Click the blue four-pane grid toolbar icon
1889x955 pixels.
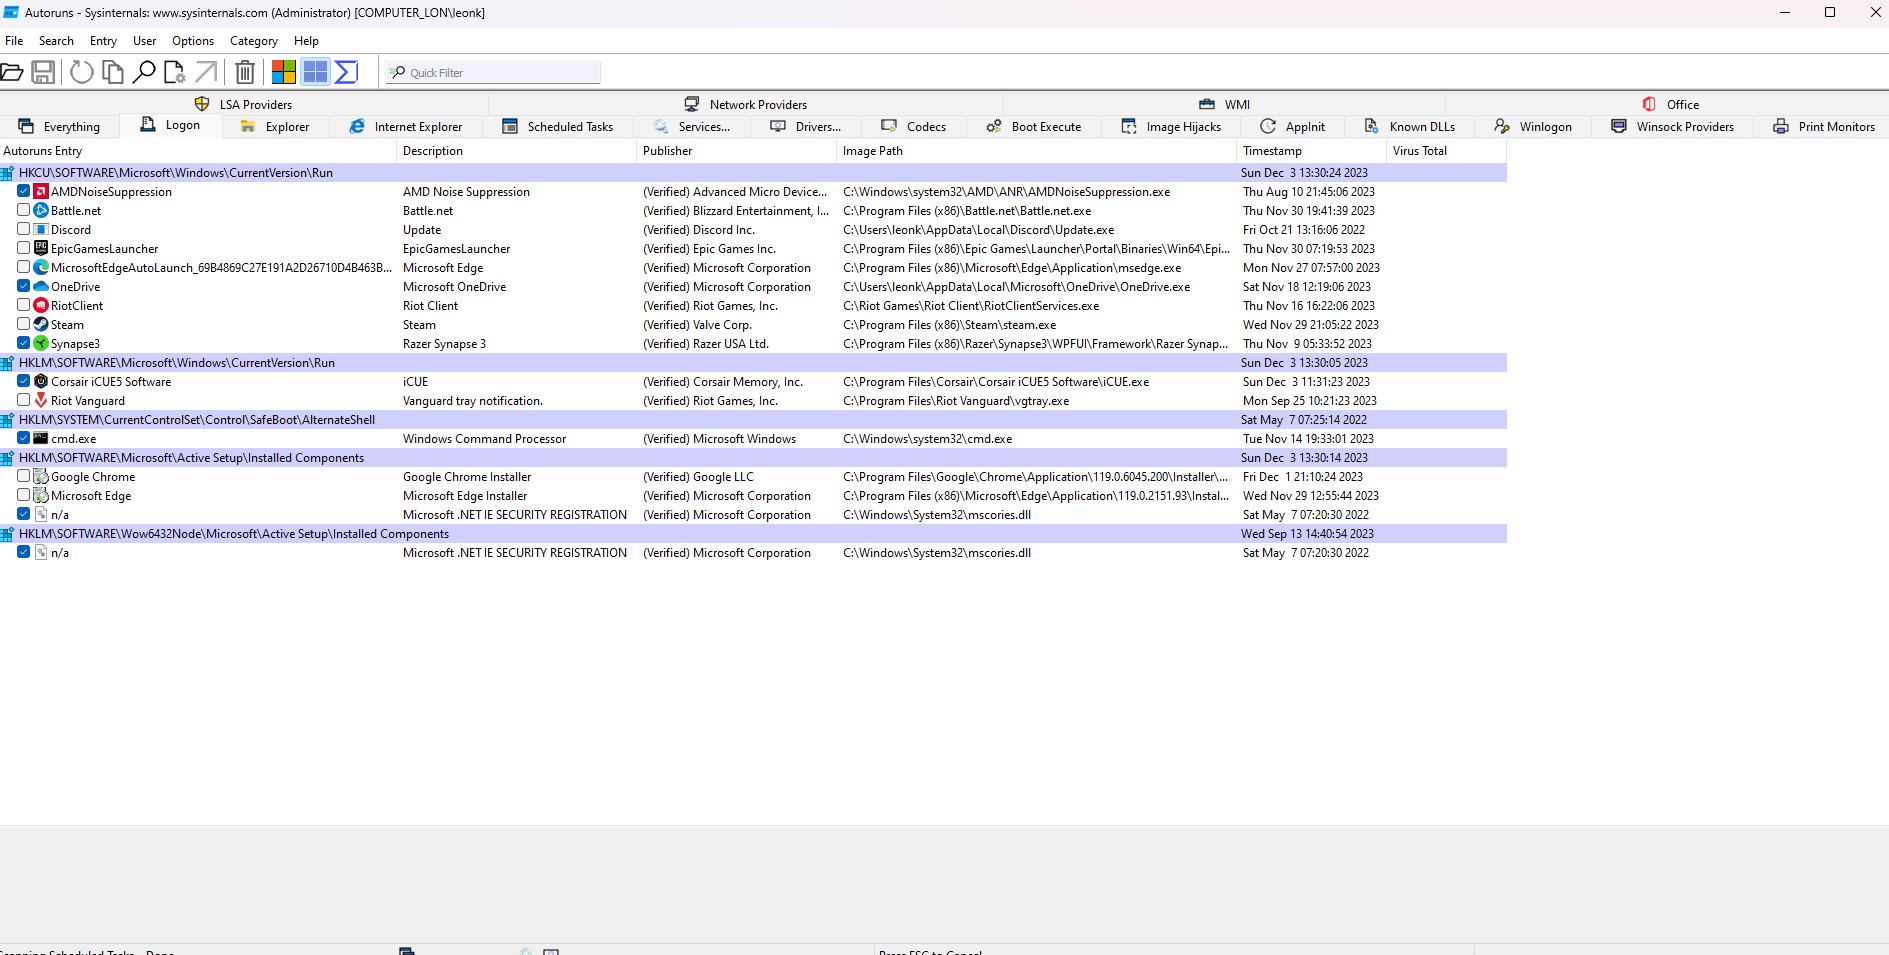315,72
